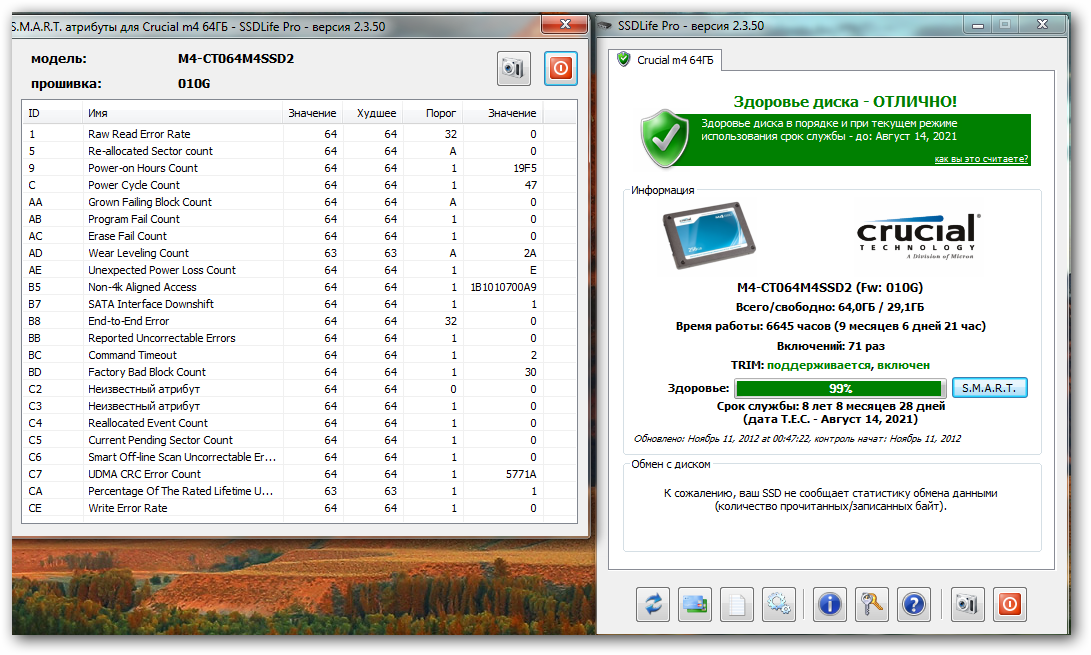Click red power icon in SSDLife main toolbar
The width and height of the screenshot is (1091, 655).
1008,603
